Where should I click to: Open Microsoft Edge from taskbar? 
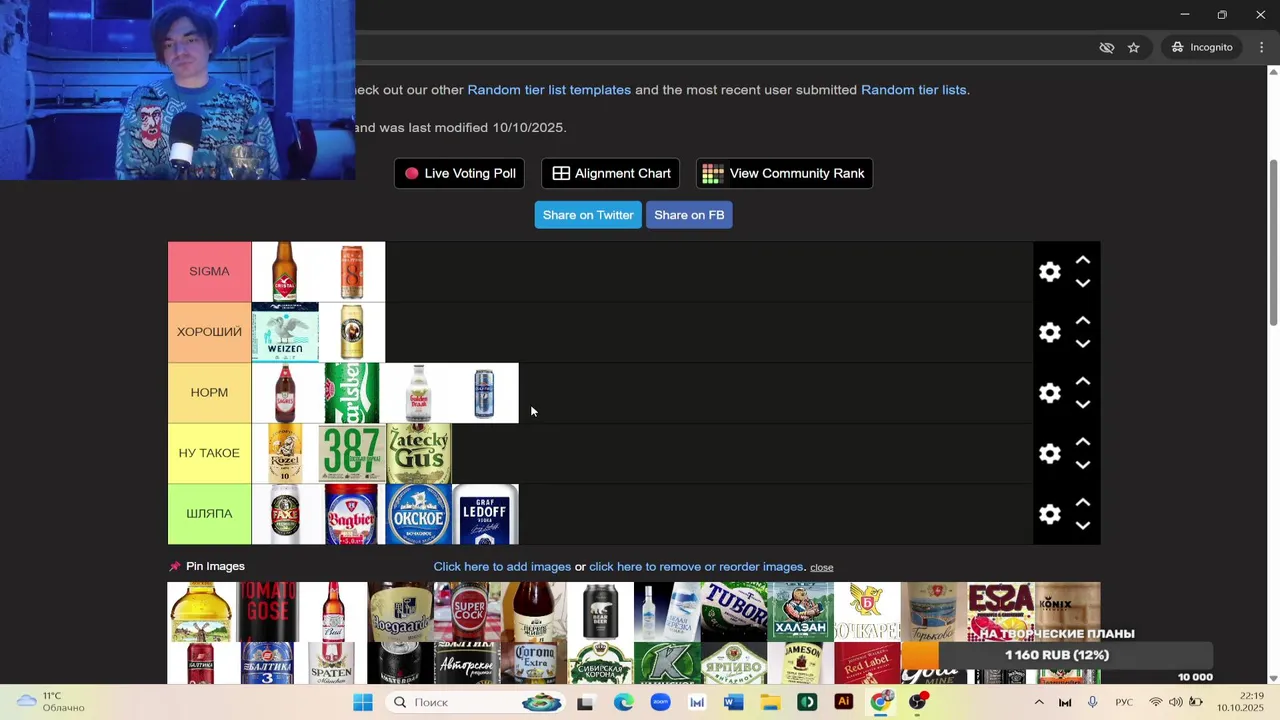point(623,702)
